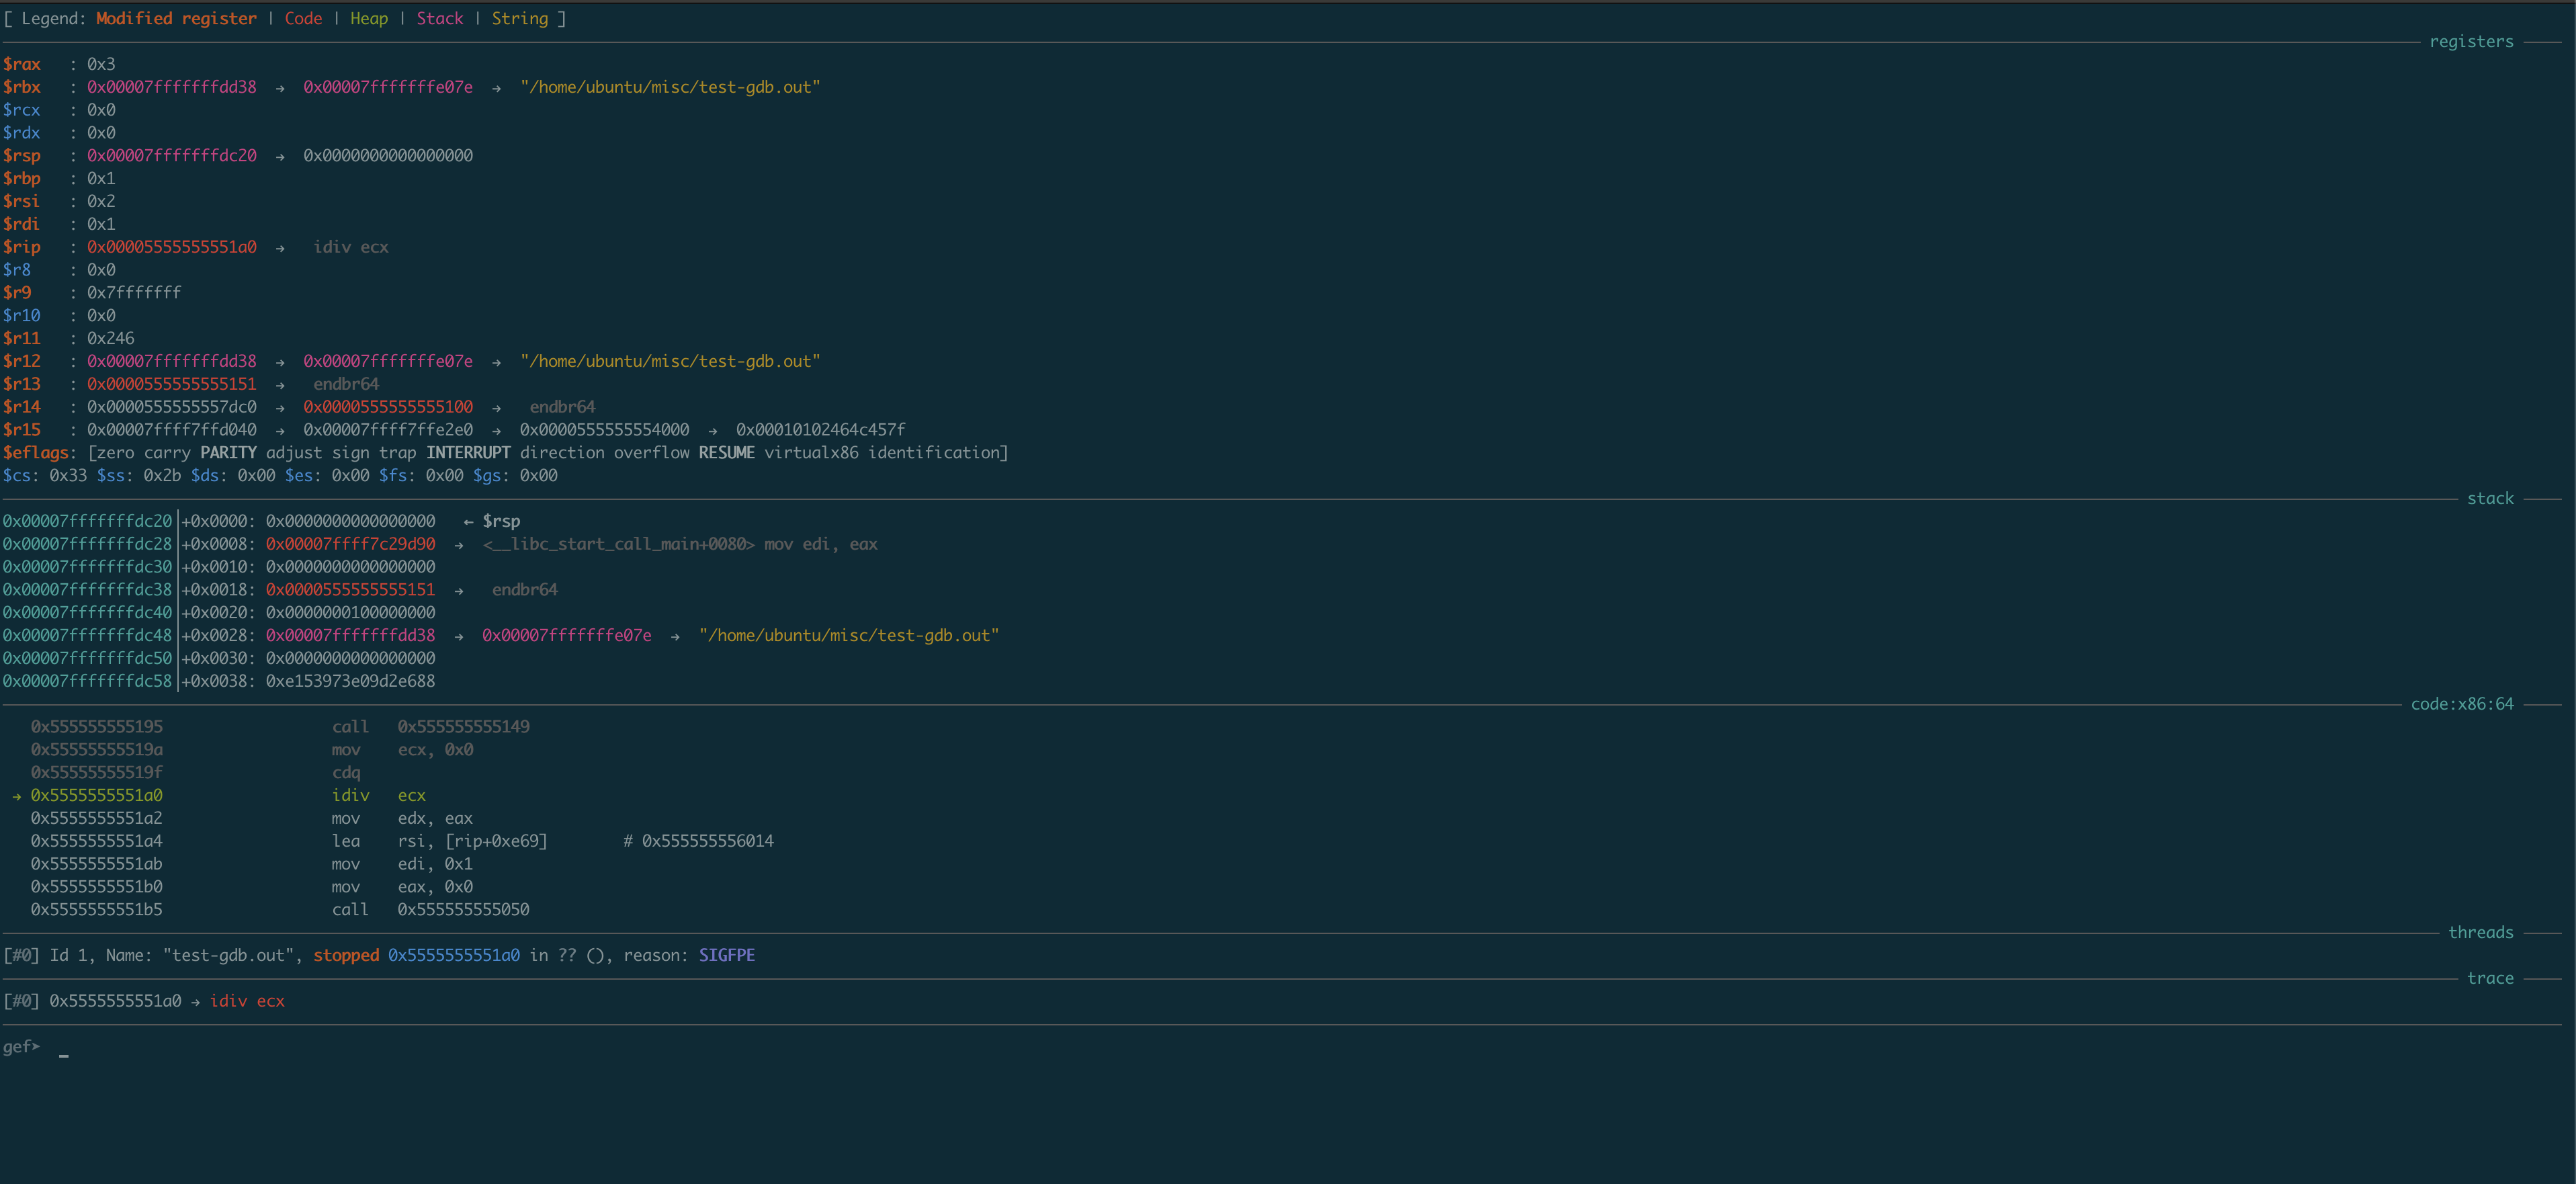Viewport: 2576px width, 1184px height.
Task: Click the 'threads' section header
Action: pyautogui.click(x=2480, y=932)
